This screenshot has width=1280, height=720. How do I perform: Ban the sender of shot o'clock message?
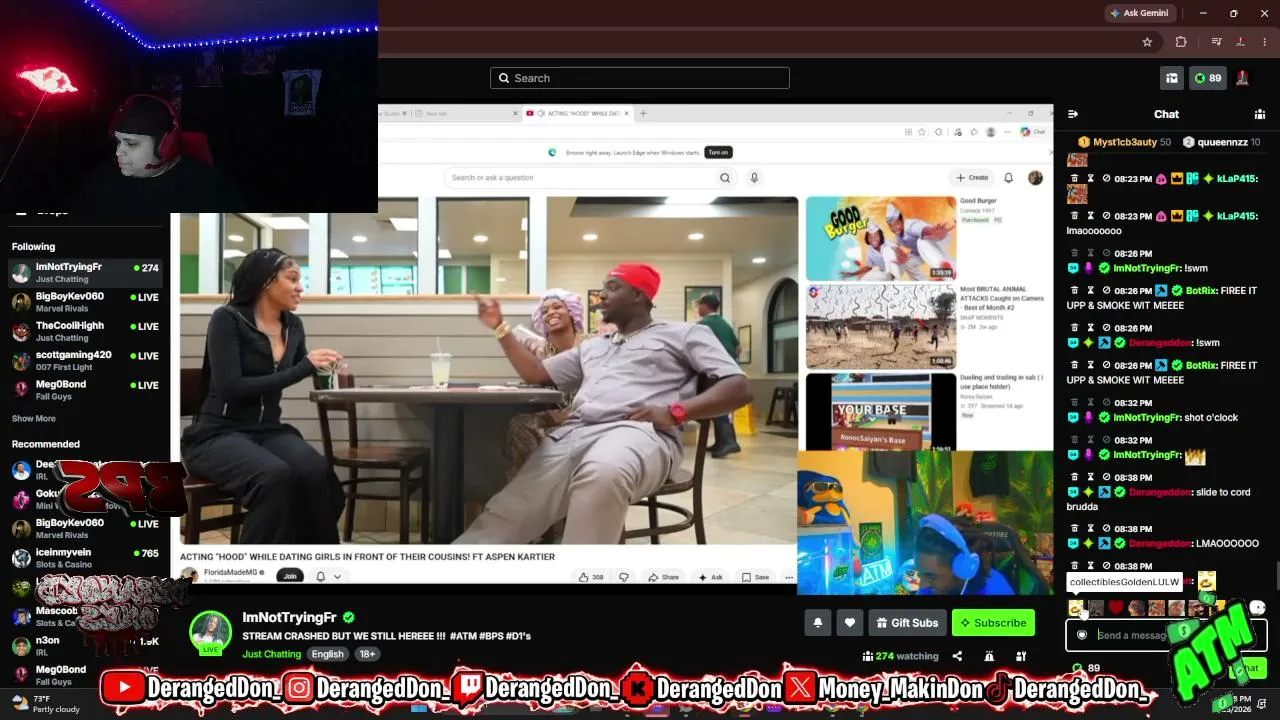[1107, 403]
